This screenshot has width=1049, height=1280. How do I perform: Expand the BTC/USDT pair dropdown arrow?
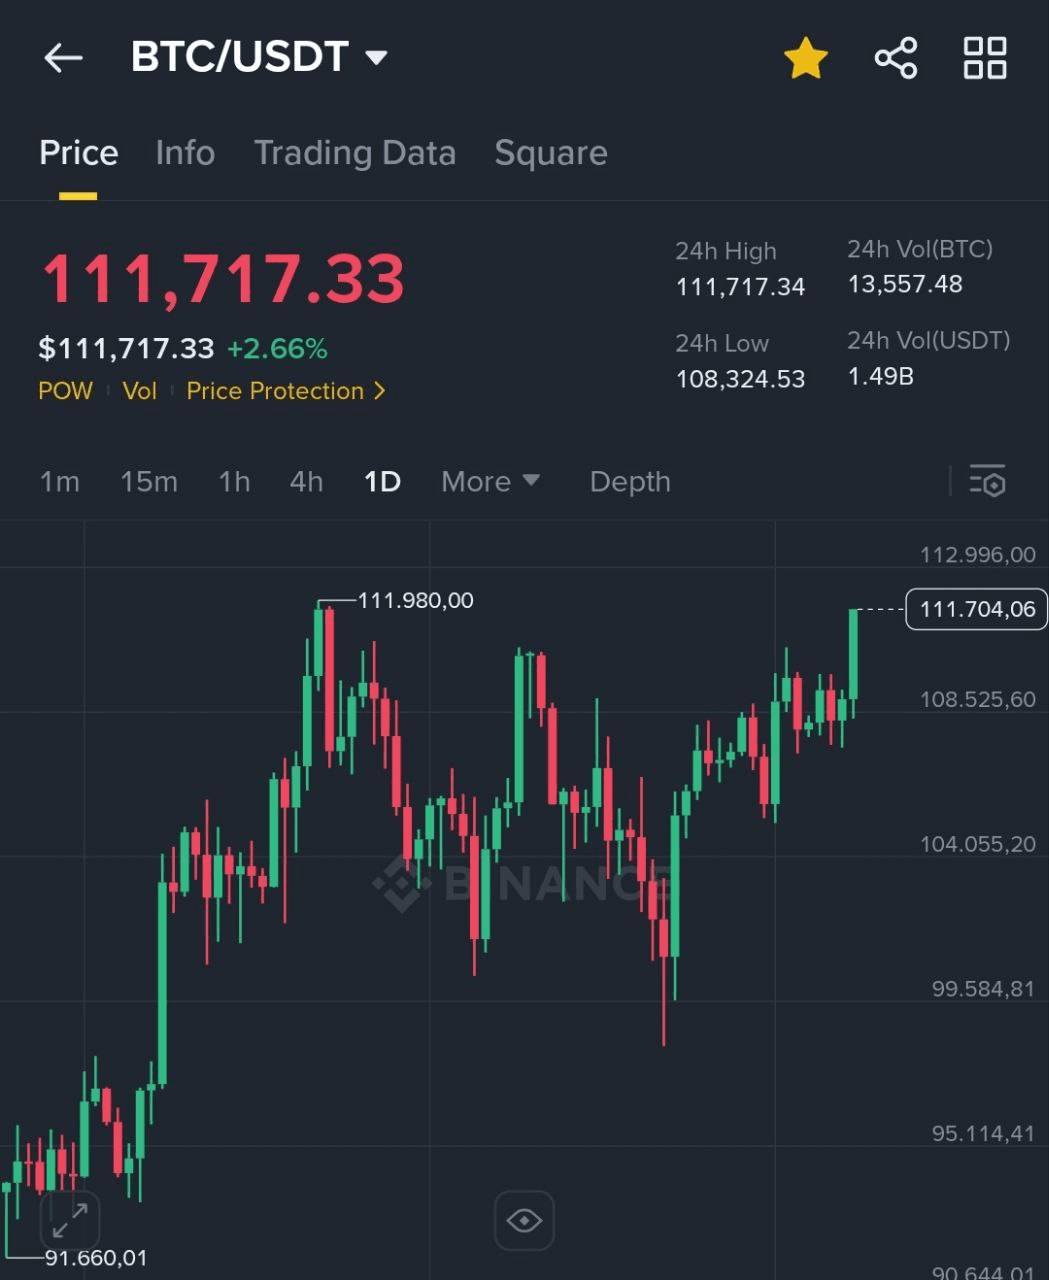(x=376, y=58)
